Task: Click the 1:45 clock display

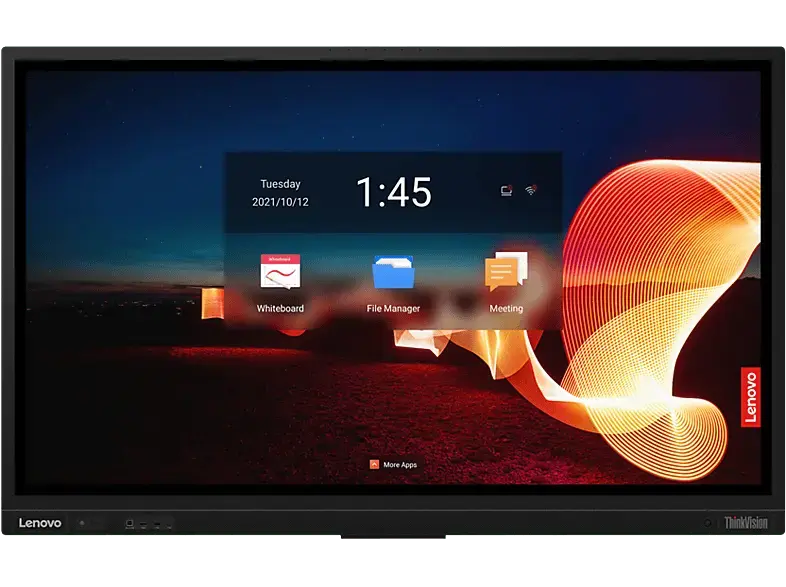Action: pos(394,192)
